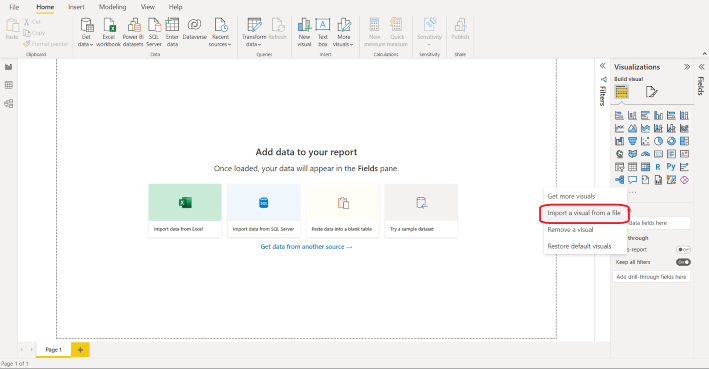Select the Donut chart visual
The height and width of the screenshot is (369, 709).
pyautogui.click(x=671, y=141)
